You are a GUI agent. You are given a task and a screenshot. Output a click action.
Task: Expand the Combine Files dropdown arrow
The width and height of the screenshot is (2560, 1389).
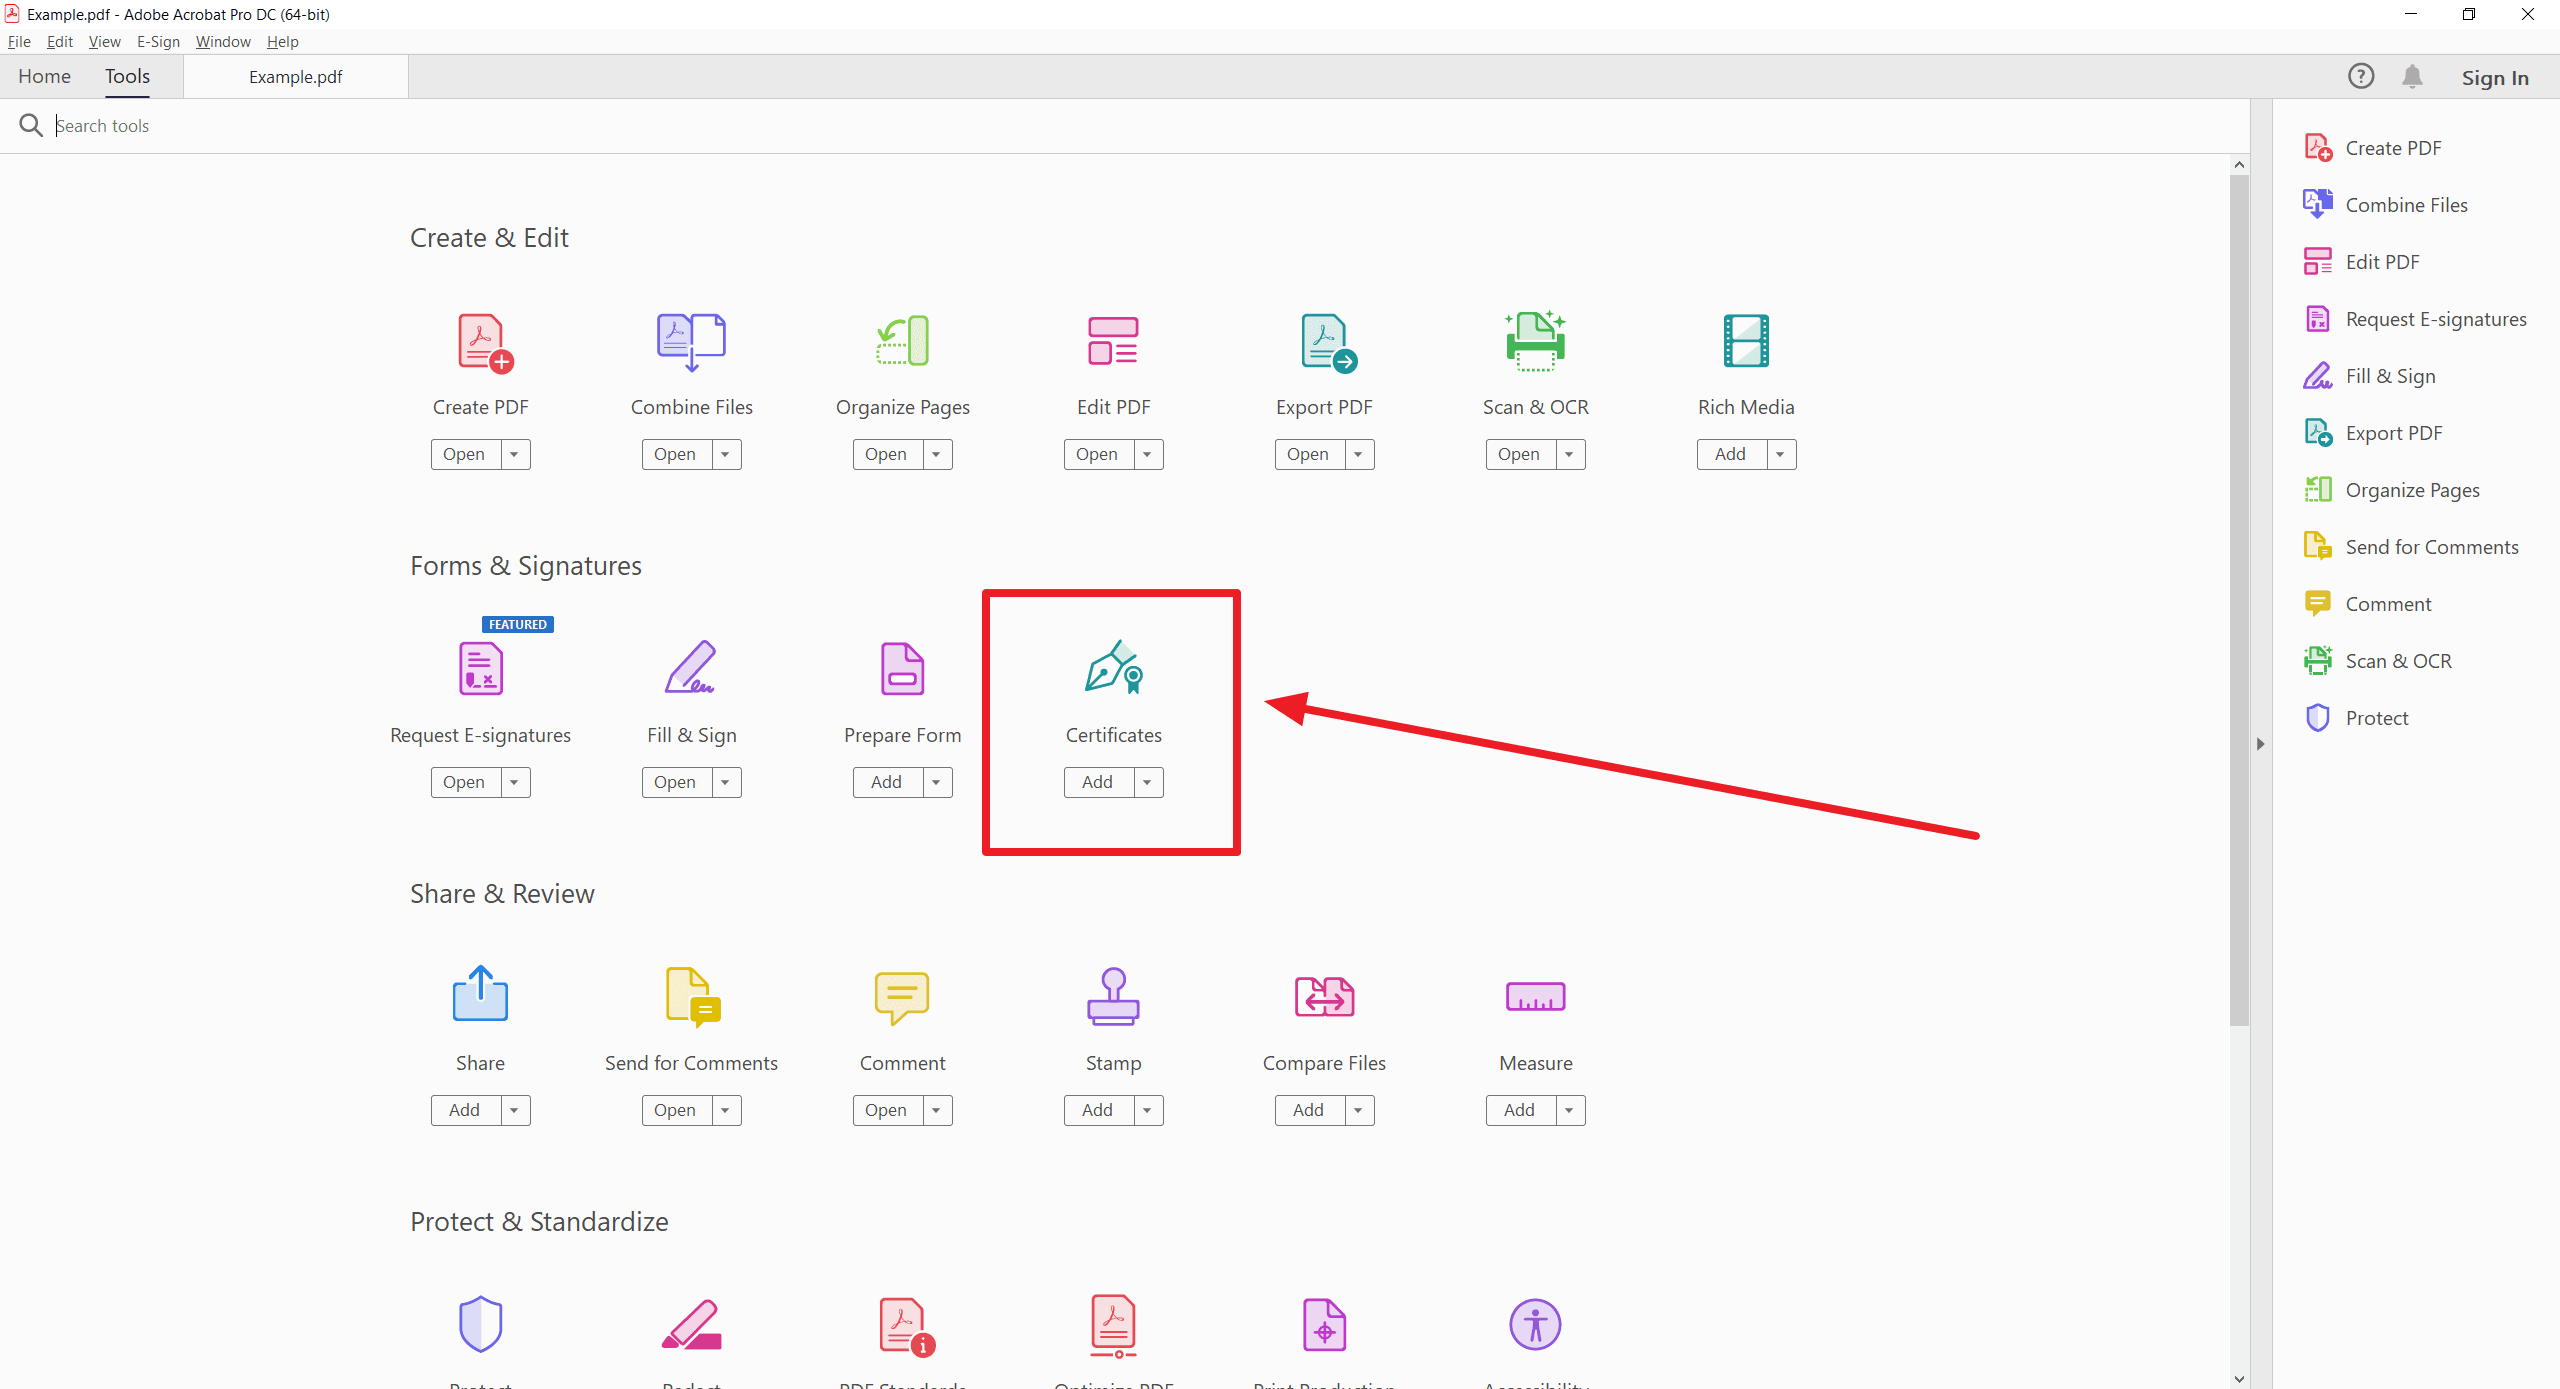tap(725, 453)
